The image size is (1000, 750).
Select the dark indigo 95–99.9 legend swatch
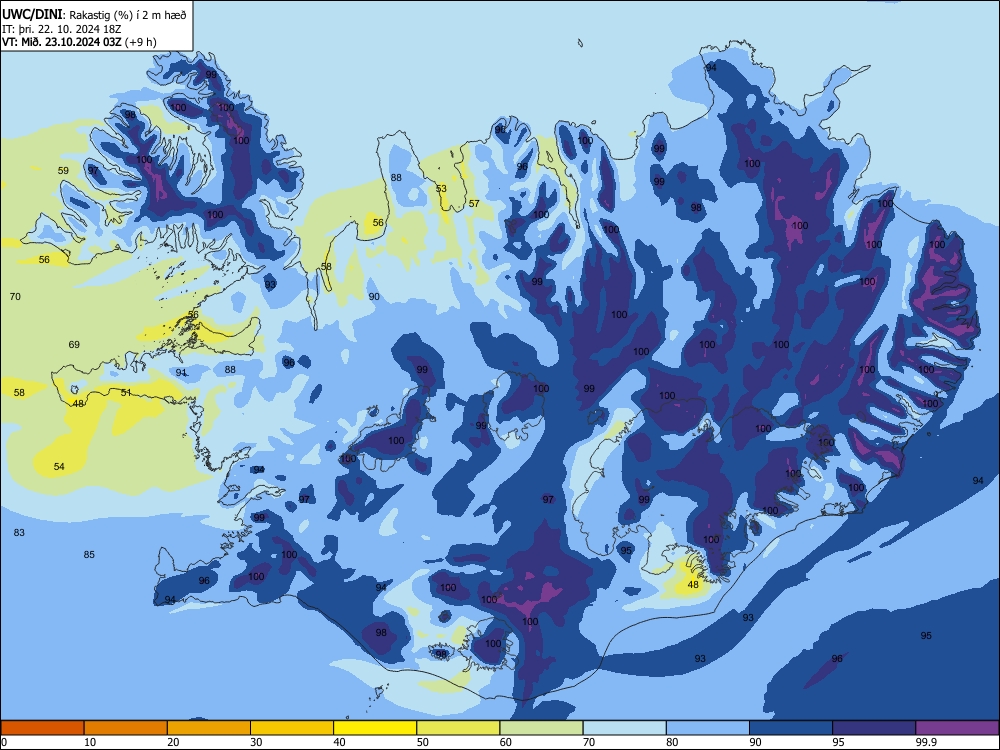[x=874, y=728]
